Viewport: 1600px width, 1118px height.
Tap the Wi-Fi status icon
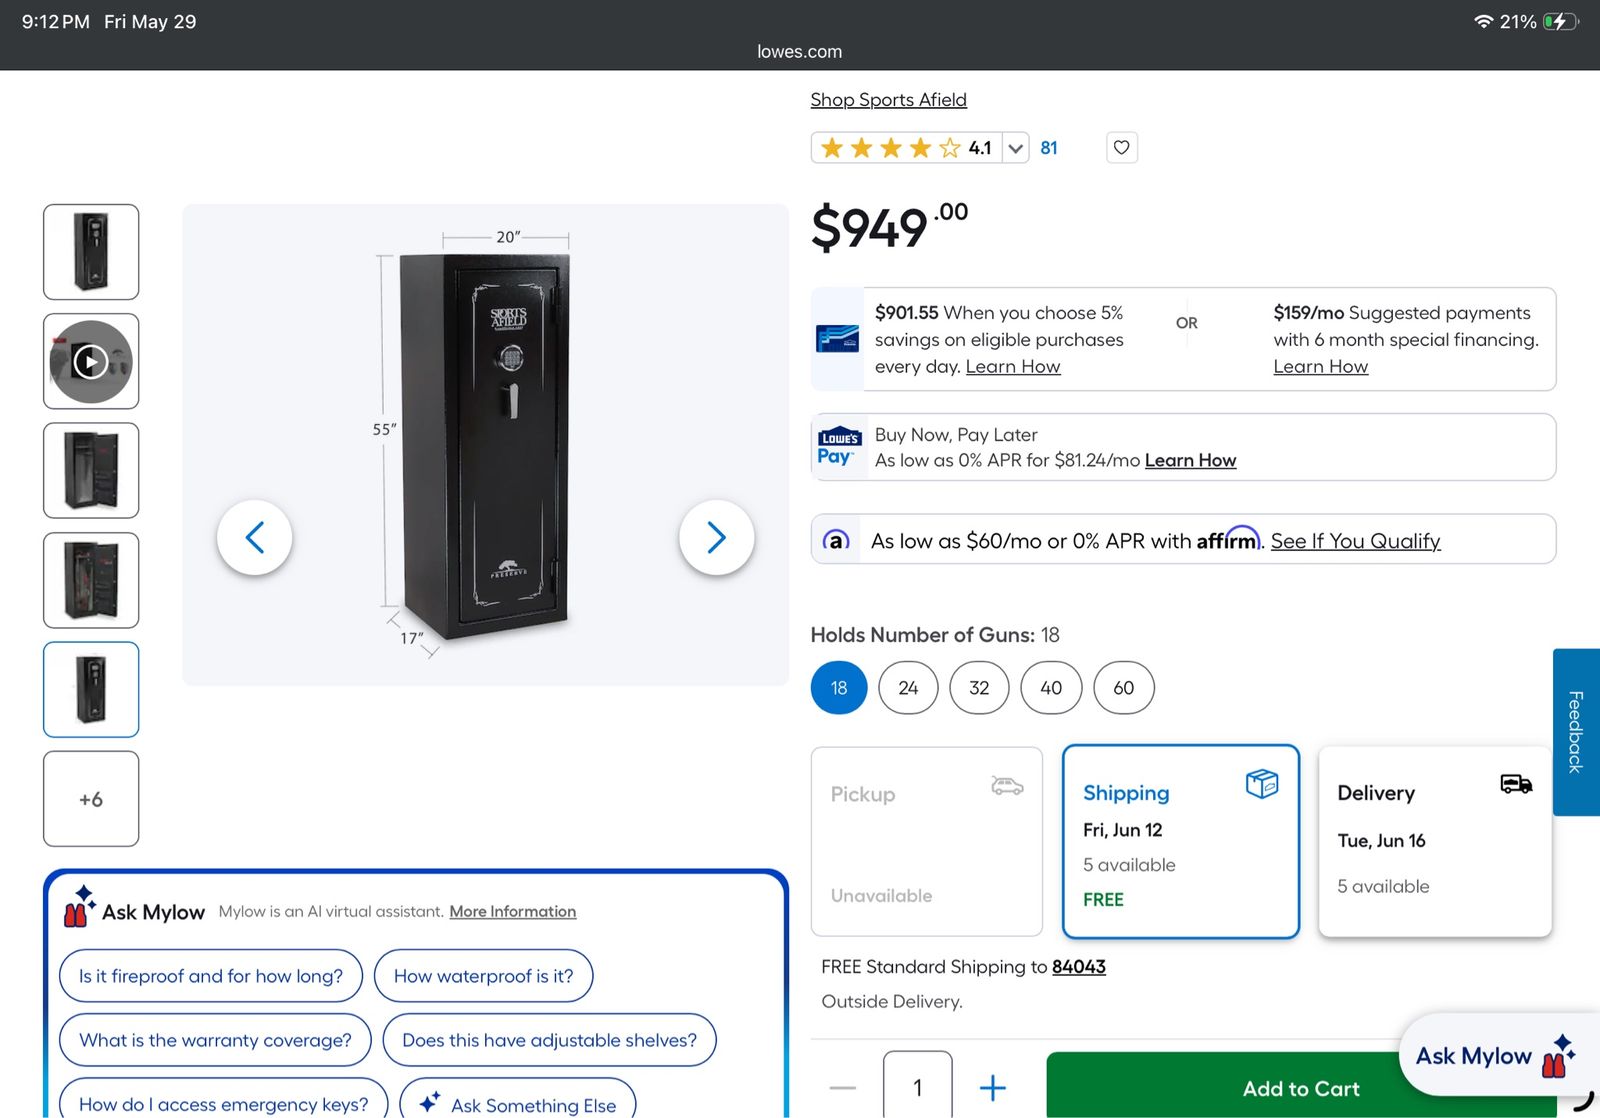[x=1483, y=22]
